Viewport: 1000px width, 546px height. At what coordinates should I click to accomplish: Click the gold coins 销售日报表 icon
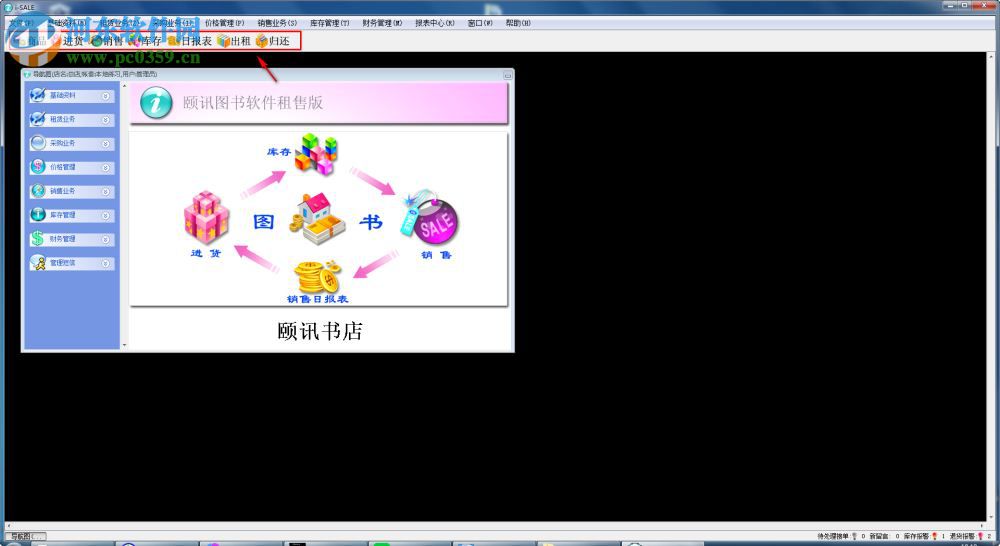click(317, 276)
